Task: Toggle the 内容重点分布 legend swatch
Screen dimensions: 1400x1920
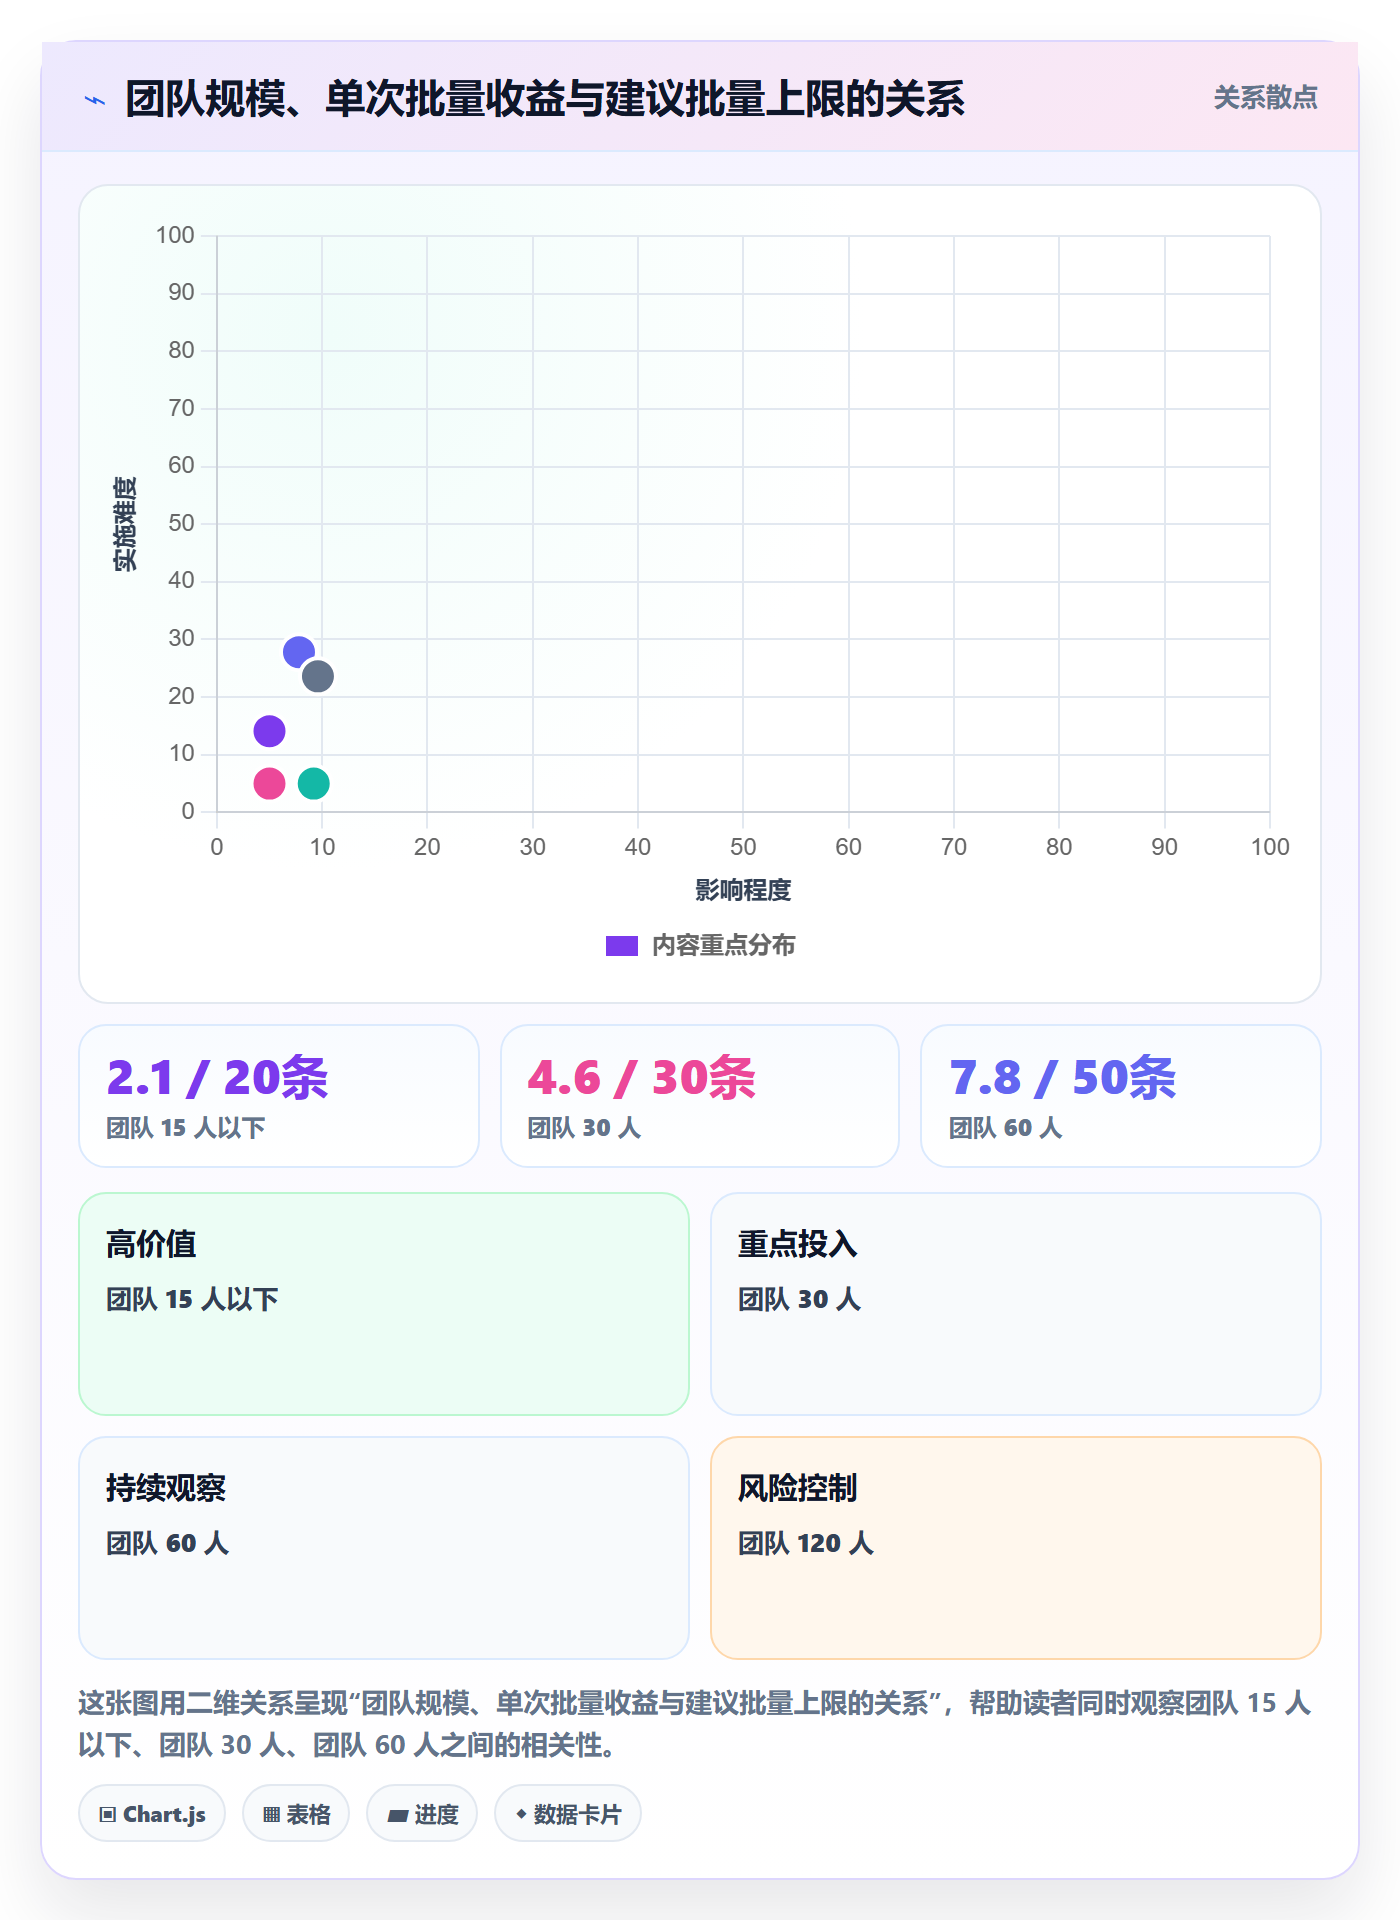Action: pyautogui.click(x=621, y=946)
